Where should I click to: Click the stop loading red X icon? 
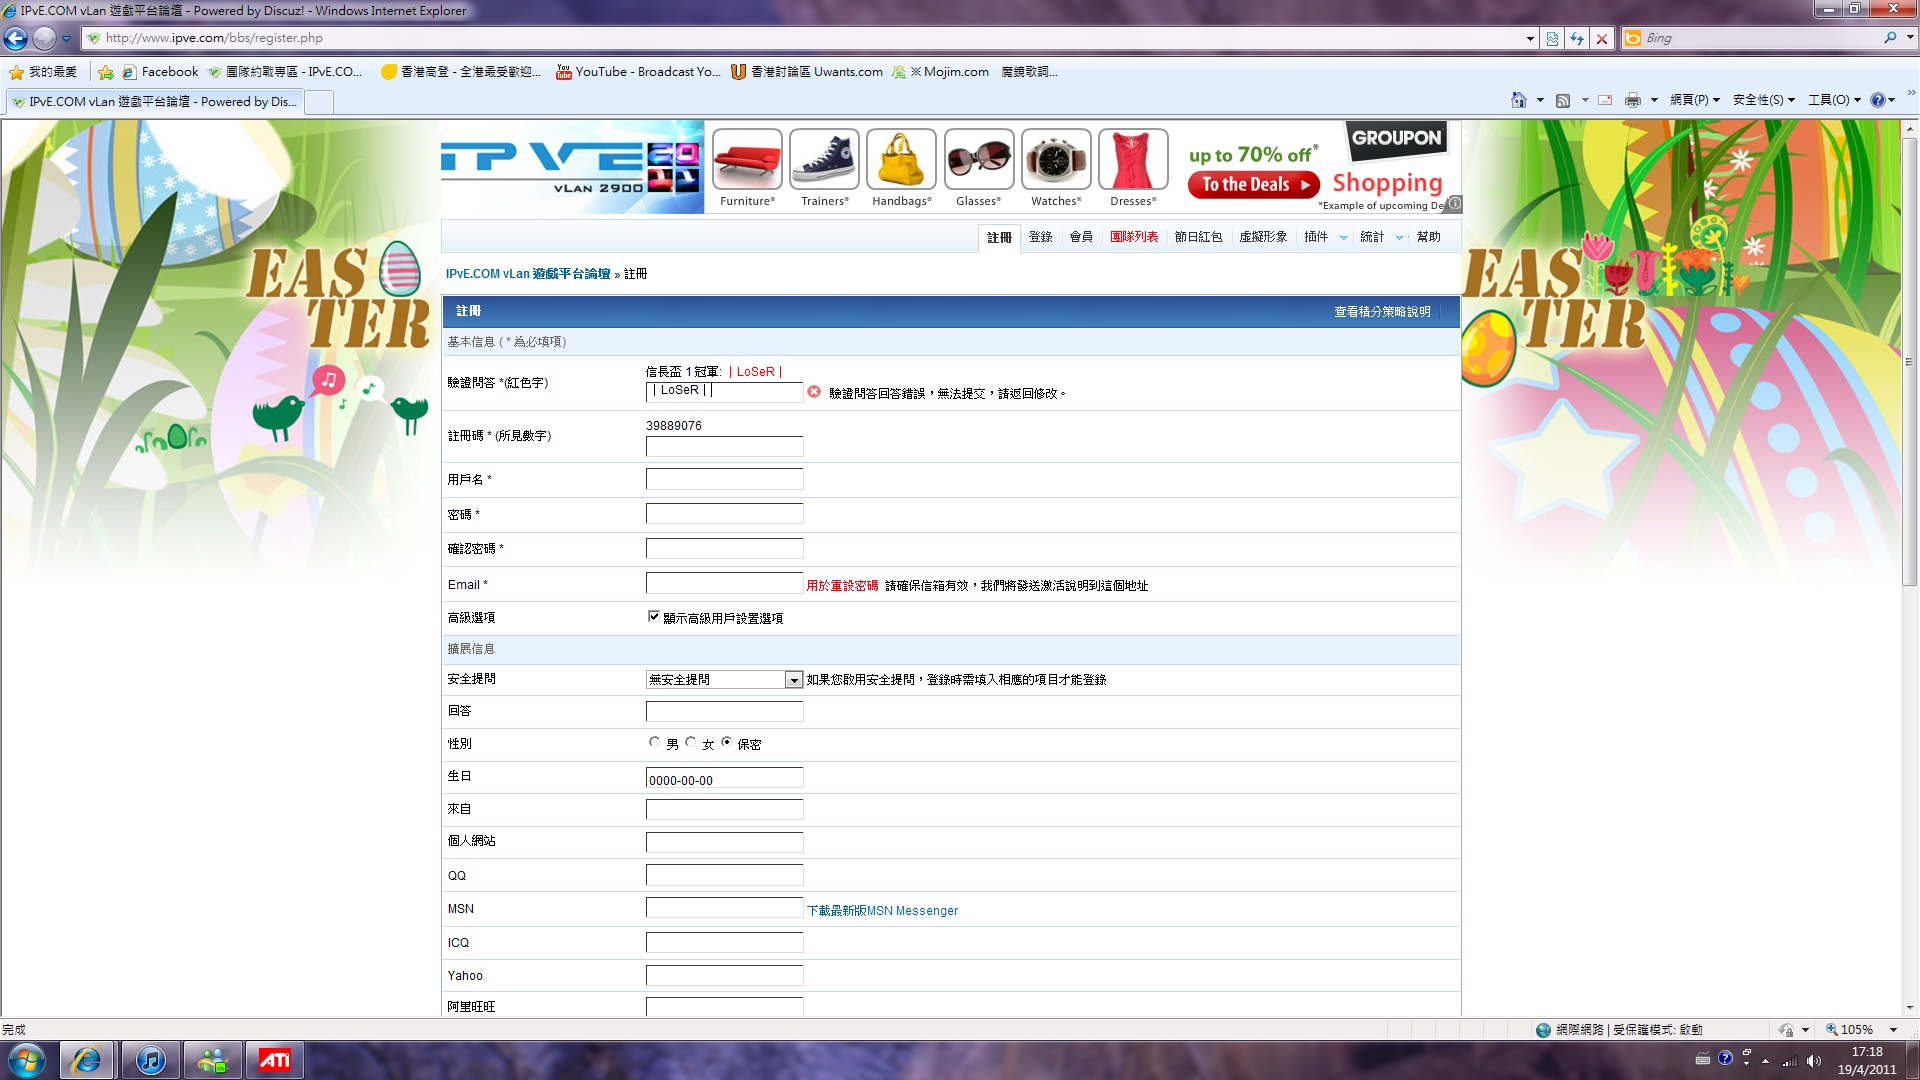point(1602,38)
